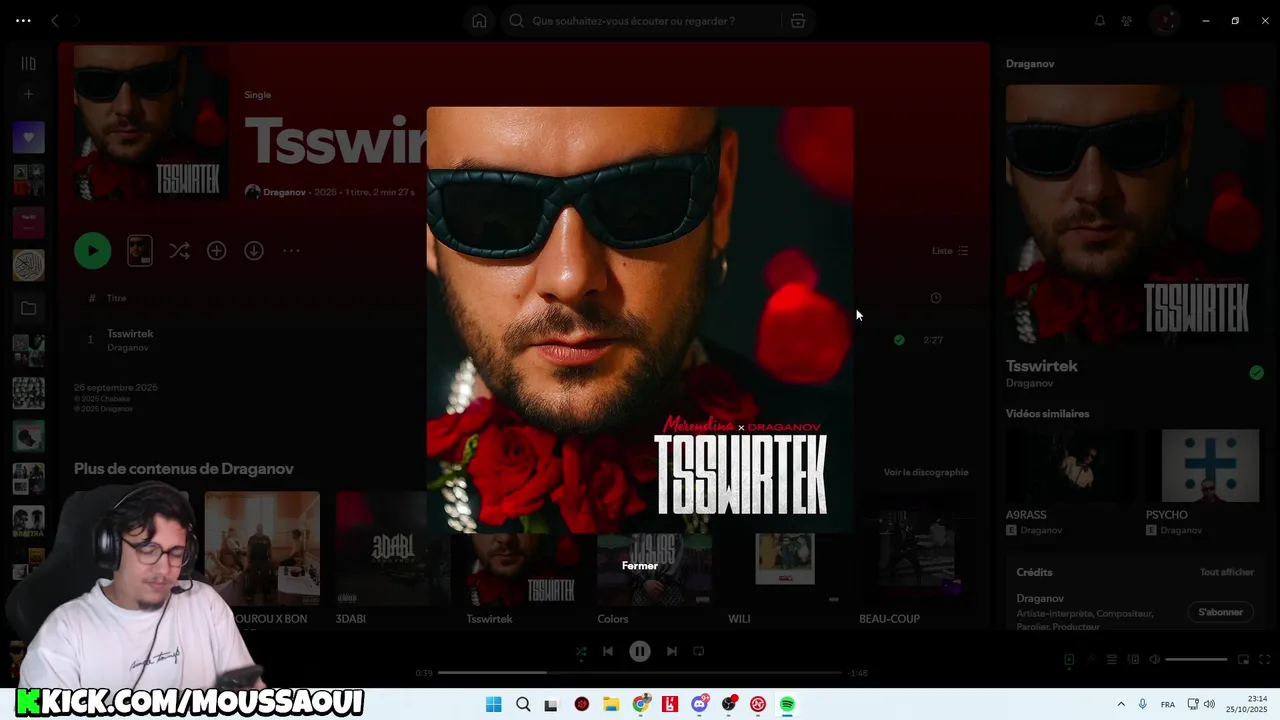Enter full screen mode icon
1280x720 pixels.
pos(1266,660)
